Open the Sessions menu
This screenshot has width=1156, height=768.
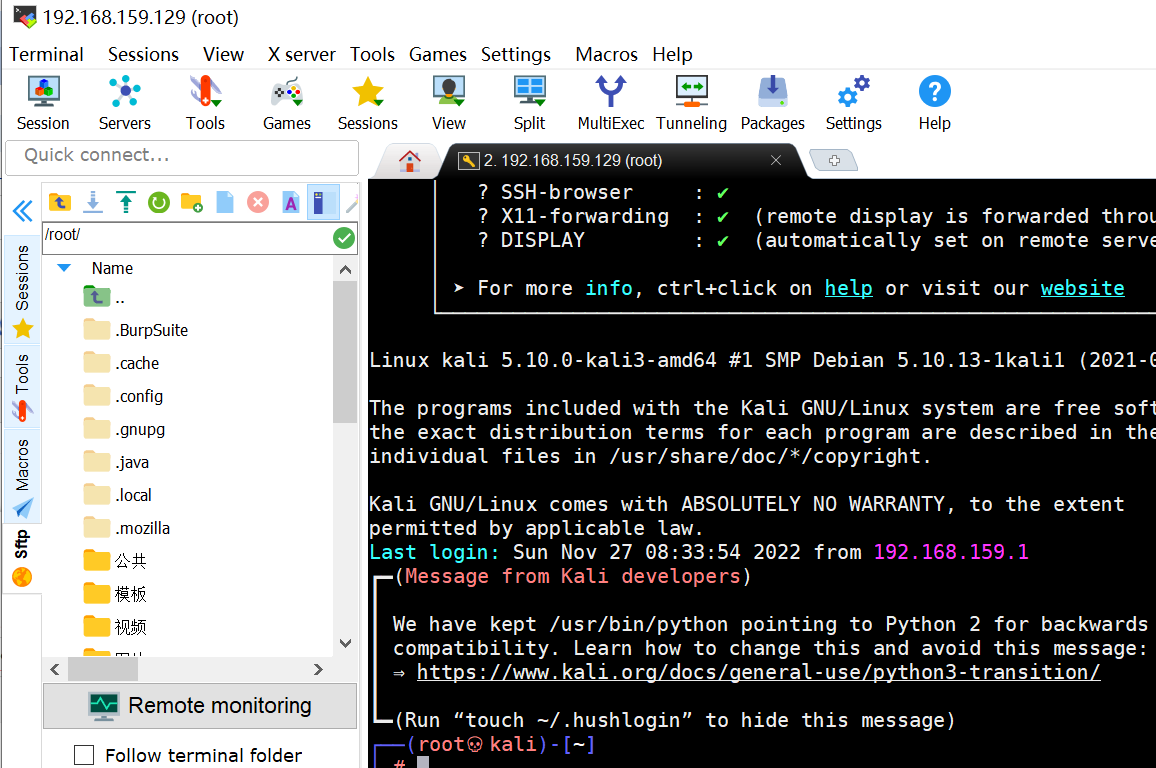143,55
